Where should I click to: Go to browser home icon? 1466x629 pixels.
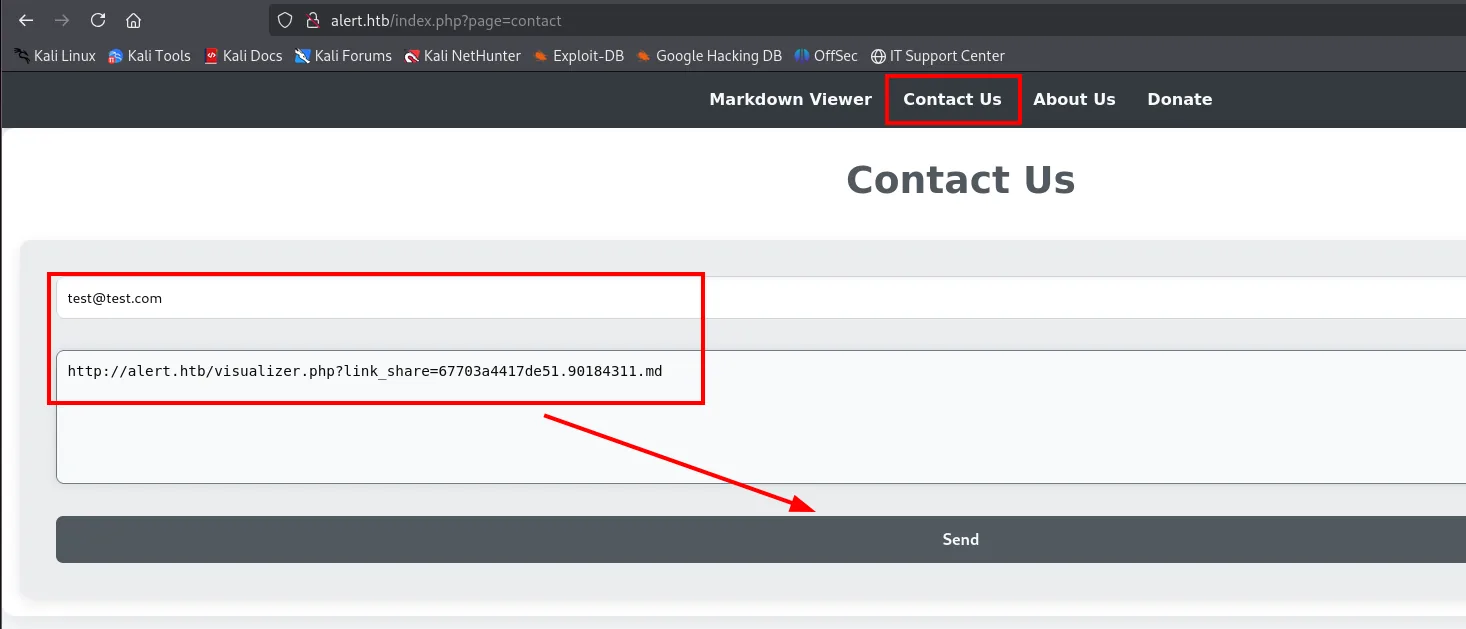(x=134, y=20)
